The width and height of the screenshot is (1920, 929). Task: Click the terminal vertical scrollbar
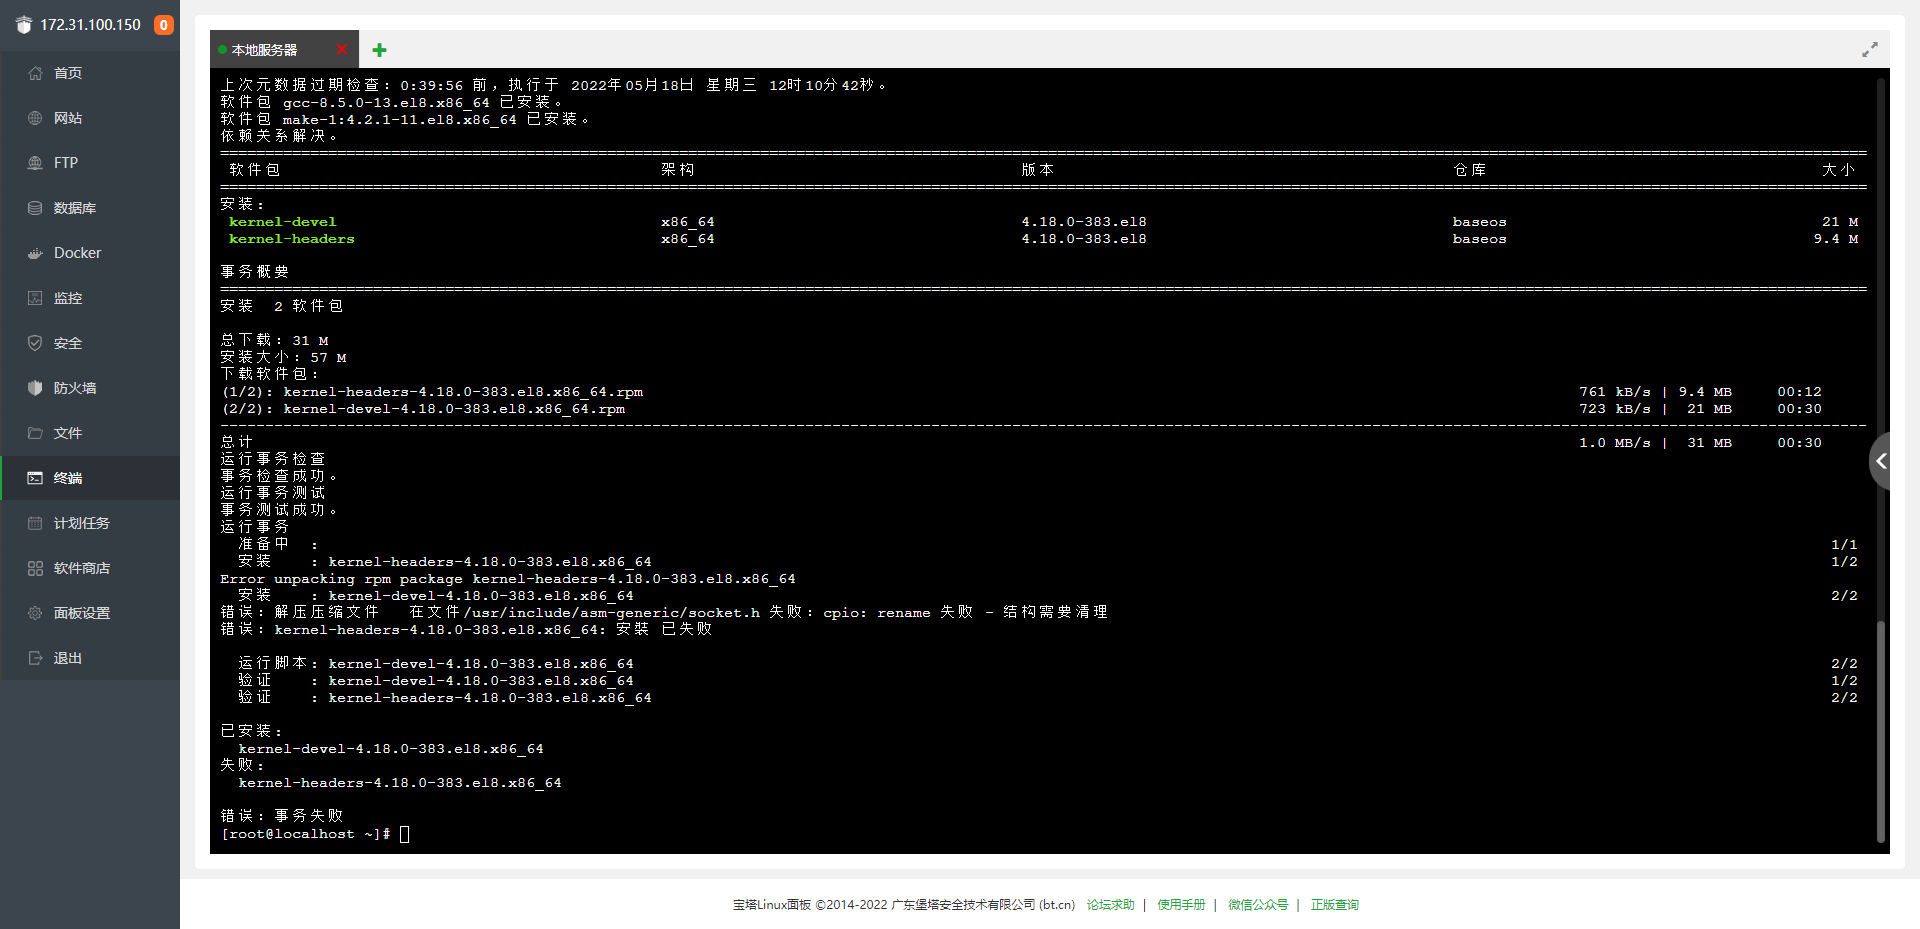tap(1880, 730)
